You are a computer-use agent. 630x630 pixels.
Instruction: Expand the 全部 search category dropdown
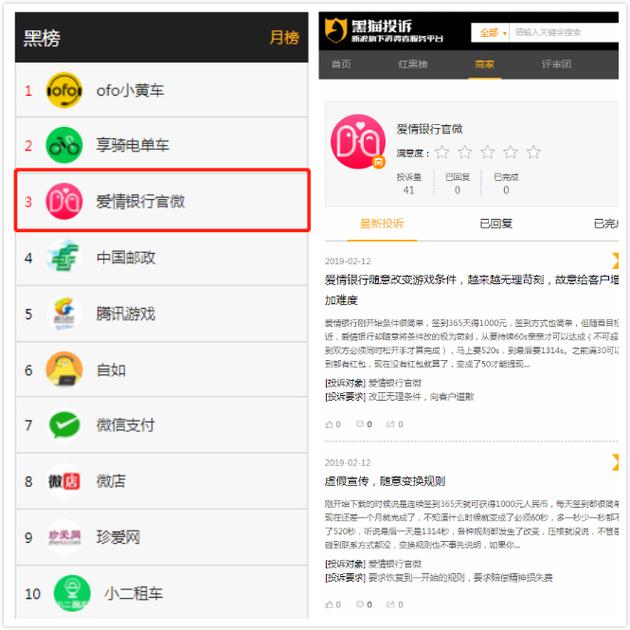(492, 33)
